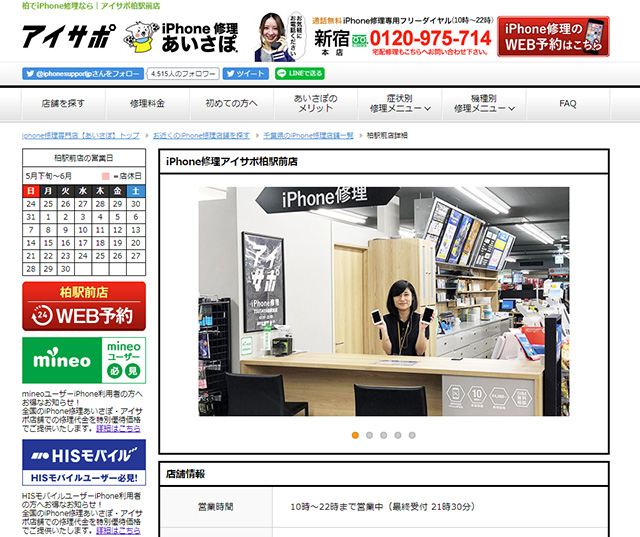The width and height of the screenshot is (640, 537).
Task: Click the アイサポ logo in the header
Action: (x=69, y=37)
